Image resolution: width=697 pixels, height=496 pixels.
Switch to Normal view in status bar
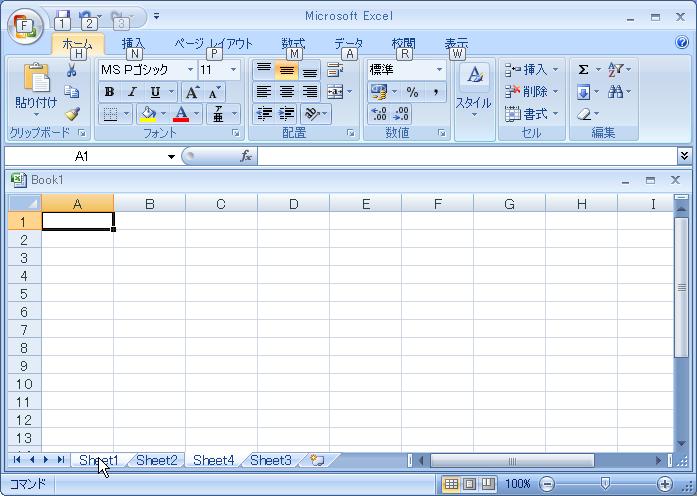click(x=451, y=484)
